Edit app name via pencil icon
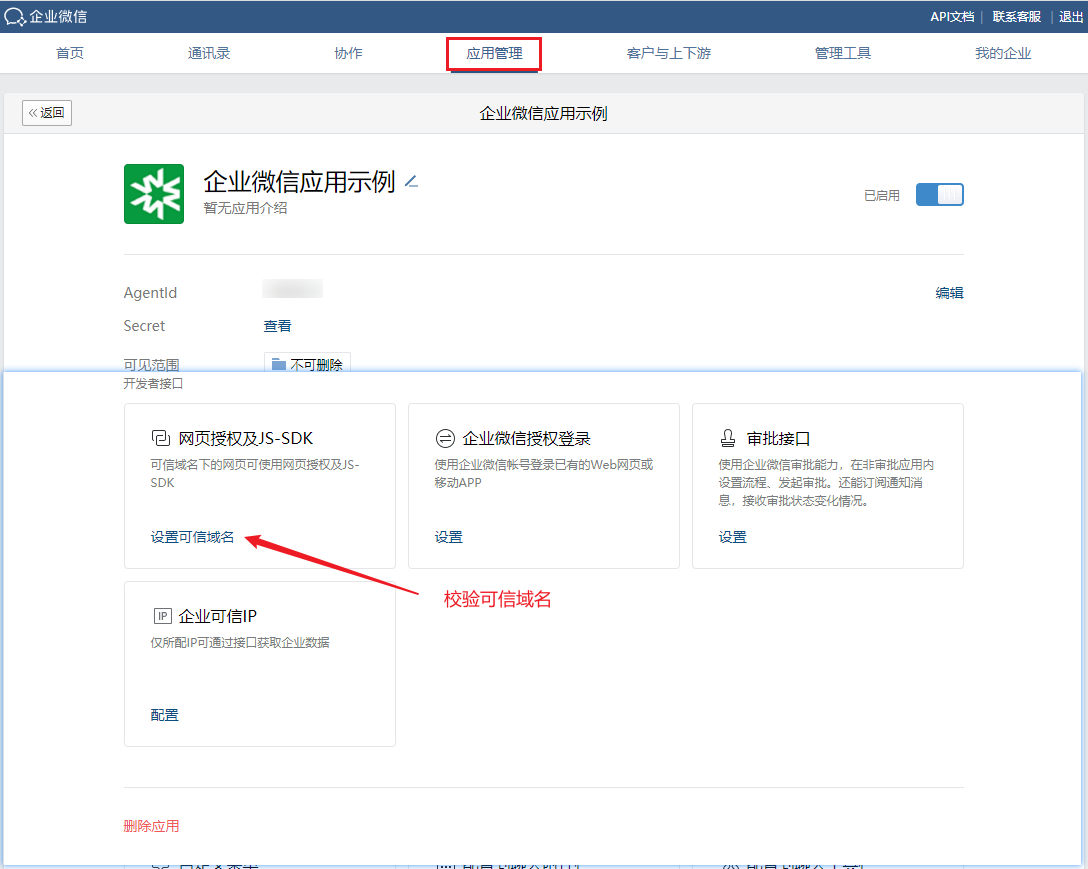 coord(411,182)
